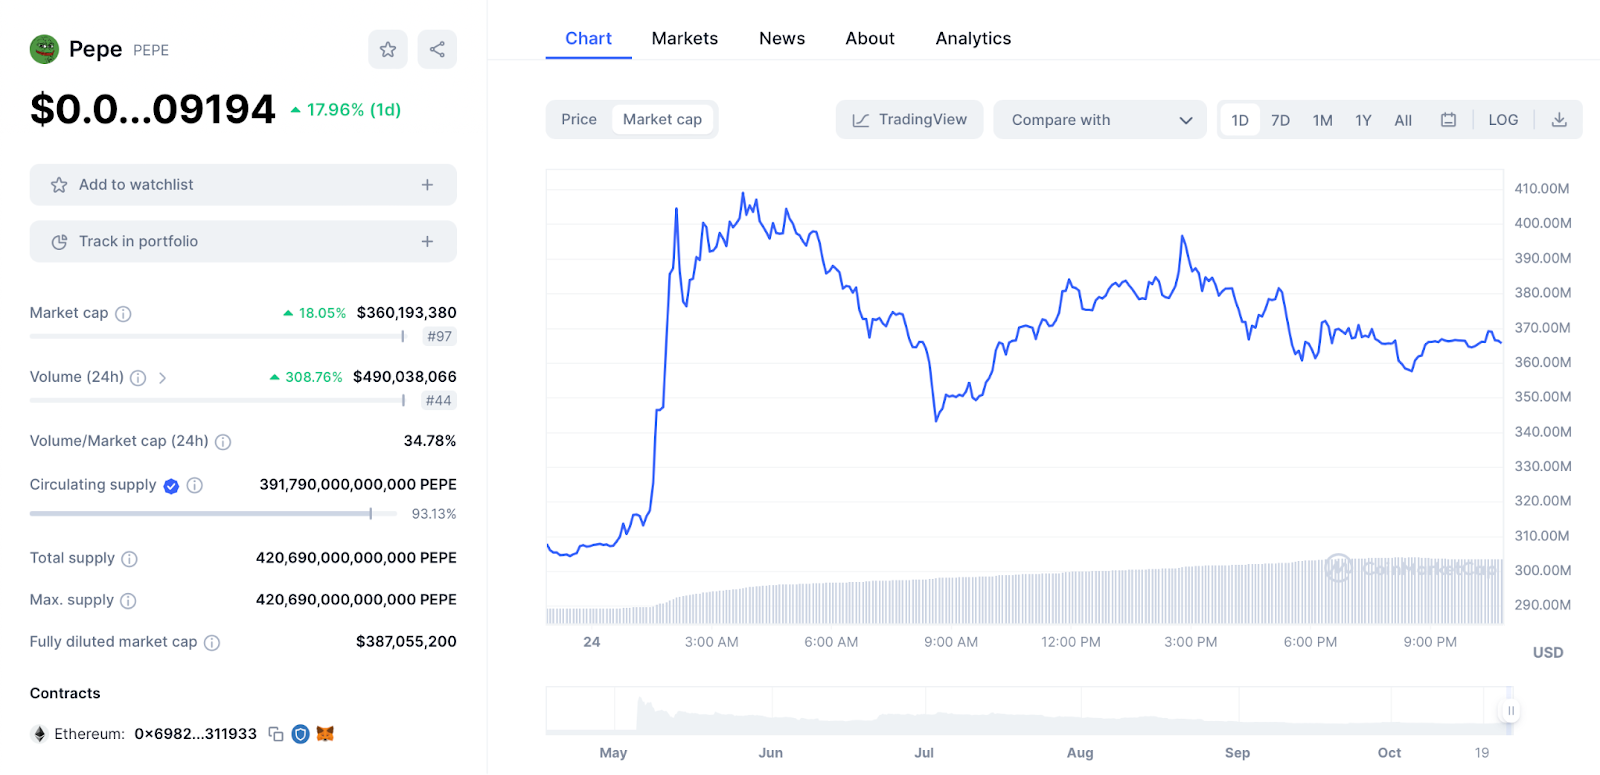
Task: Select the All time range
Action: click(x=1403, y=120)
